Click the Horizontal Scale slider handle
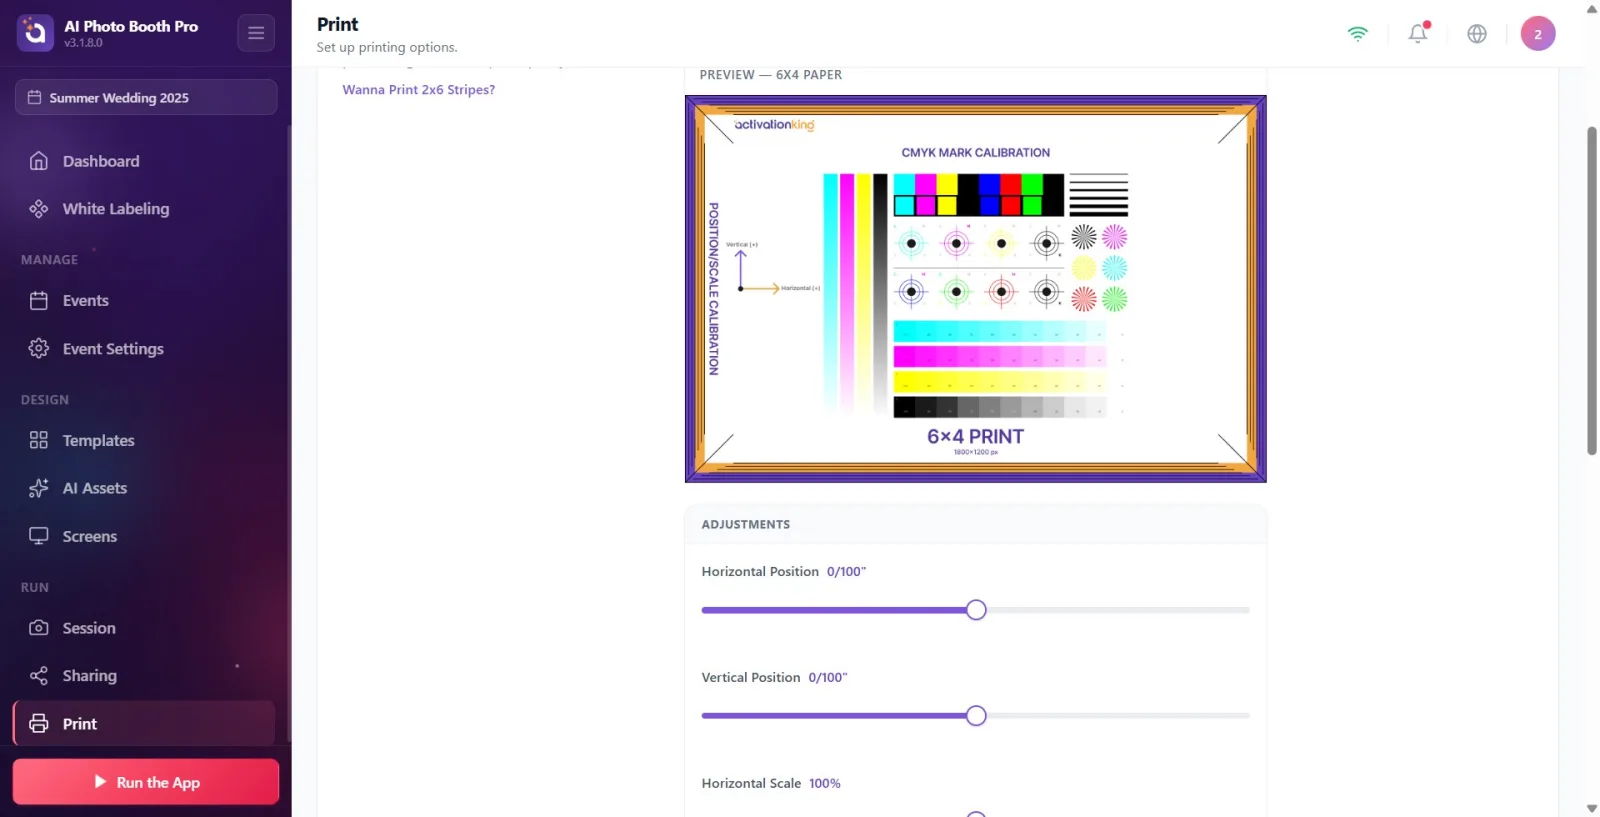Viewport: 1600px width, 817px height. (x=976, y=814)
